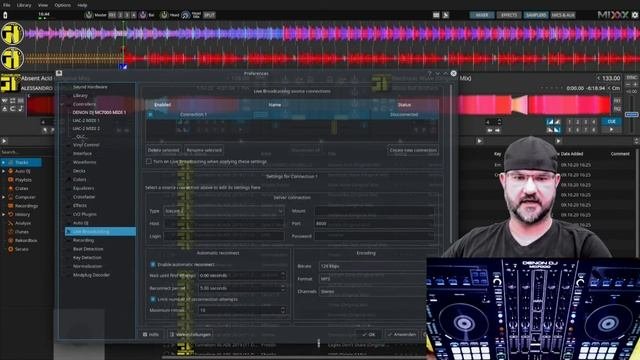This screenshot has width=640, height=360.
Task: Open the Channels dropdown
Action: point(373,292)
